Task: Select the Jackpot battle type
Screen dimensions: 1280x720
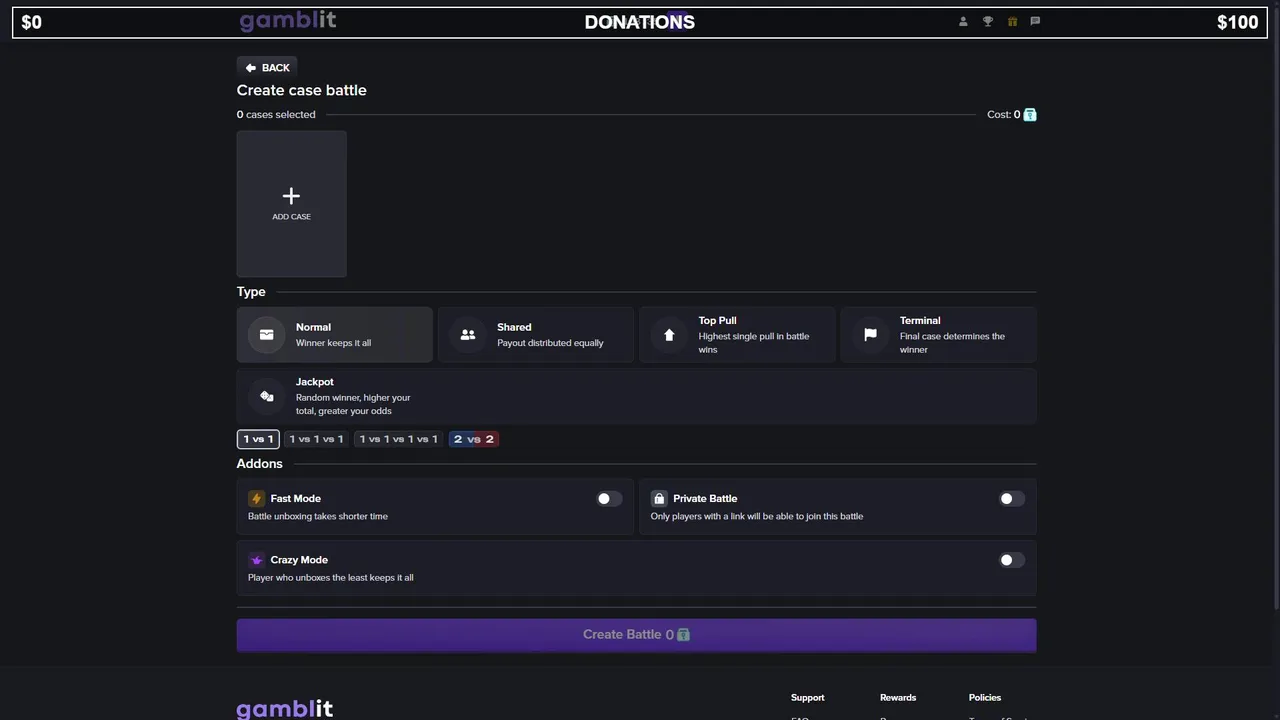Action: click(636, 396)
